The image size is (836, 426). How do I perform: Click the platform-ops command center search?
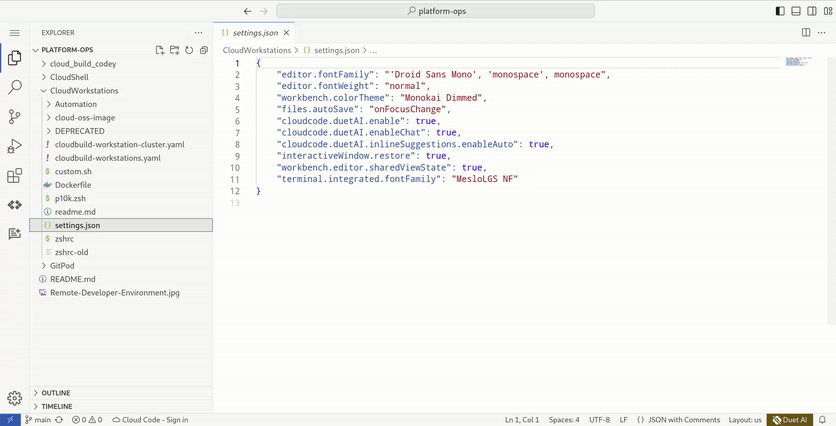[435, 11]
